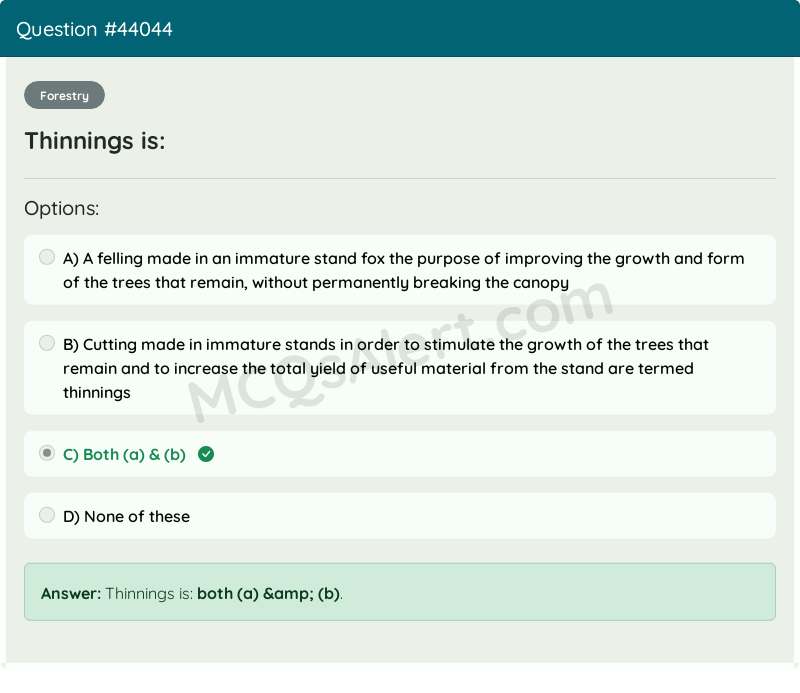Select radio button for option B

coord(47,342)
